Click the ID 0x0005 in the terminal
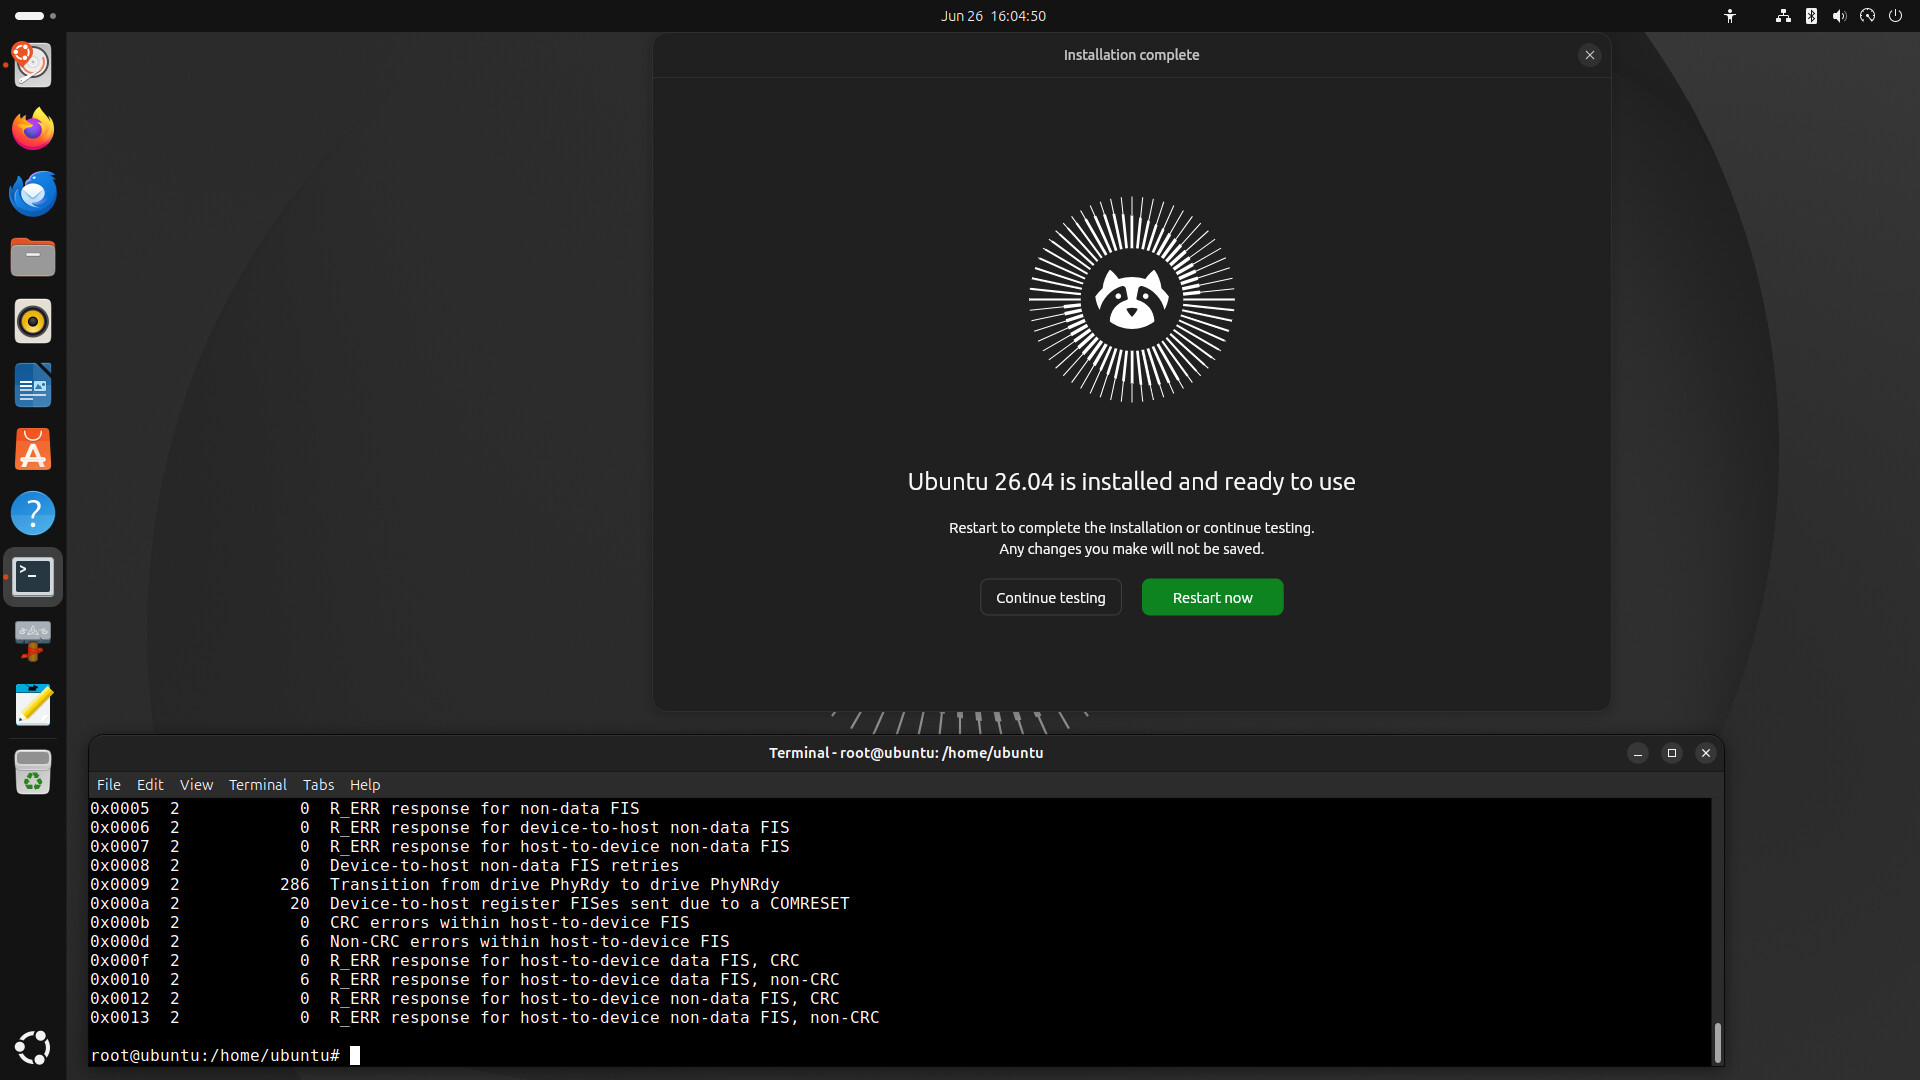The image size is (1920, 1080). 120,809
